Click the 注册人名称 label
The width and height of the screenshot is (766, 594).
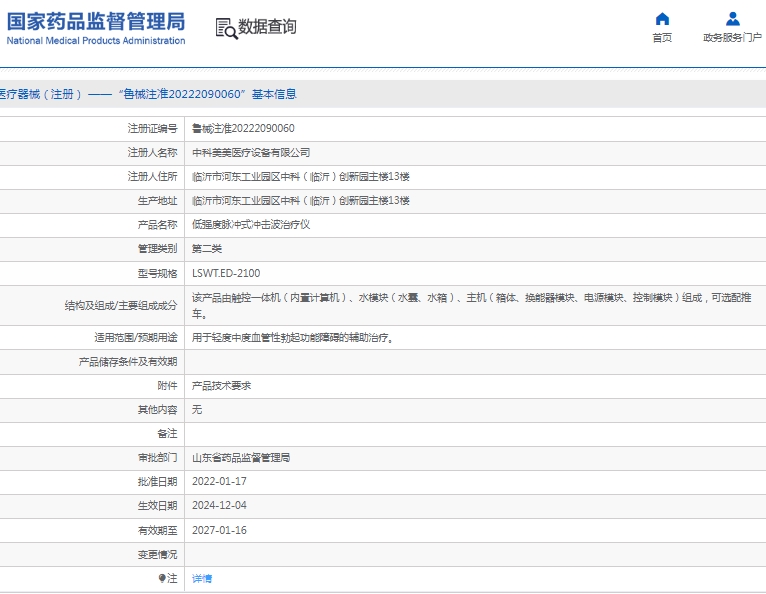coord(152,153)
